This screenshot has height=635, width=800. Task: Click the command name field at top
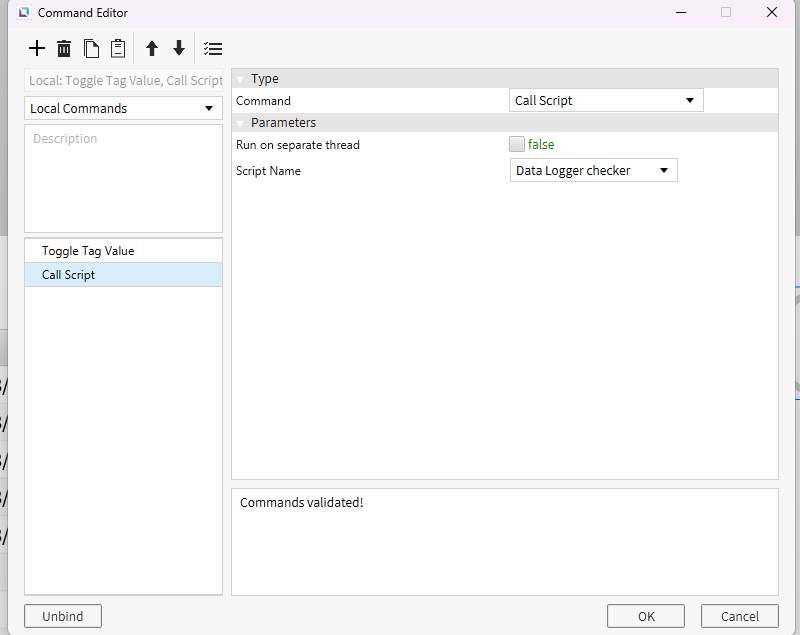coord(123,81)
